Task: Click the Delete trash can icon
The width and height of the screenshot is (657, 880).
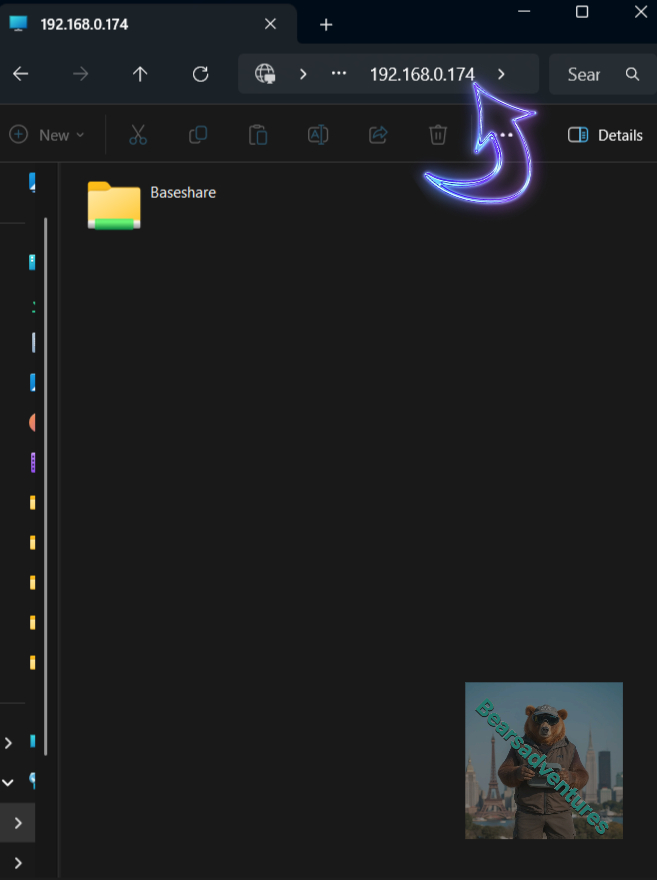Action: (437, 135)
